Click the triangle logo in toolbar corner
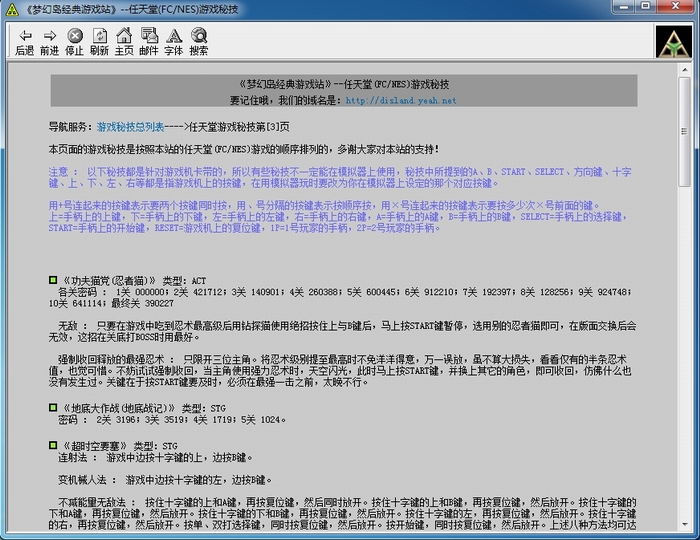The height and width of the screenshot is (540, 700). (x=674, y=42)
